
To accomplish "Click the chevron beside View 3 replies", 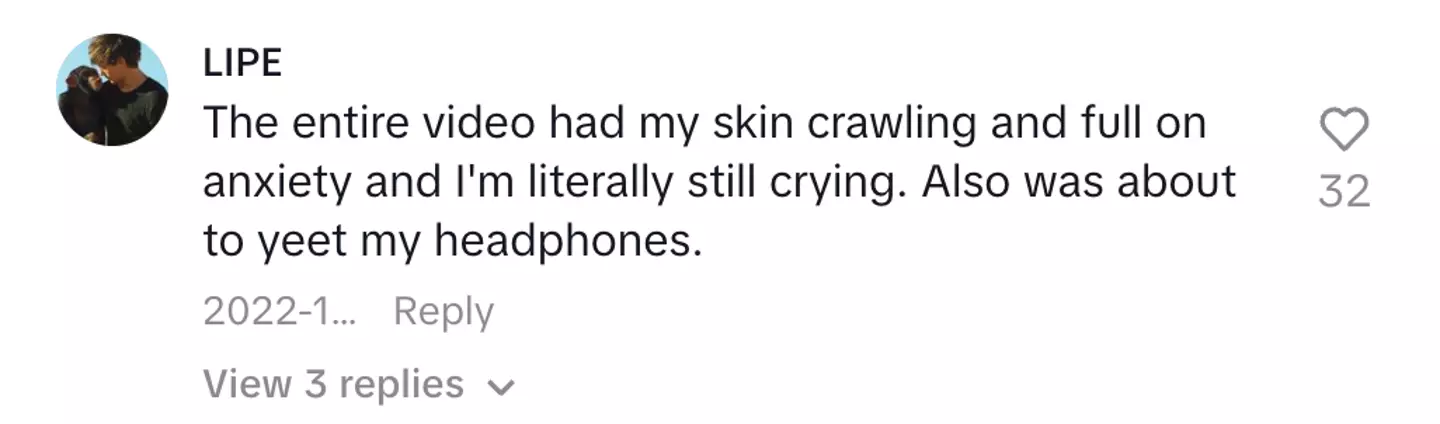I will [x=503, y=387].
